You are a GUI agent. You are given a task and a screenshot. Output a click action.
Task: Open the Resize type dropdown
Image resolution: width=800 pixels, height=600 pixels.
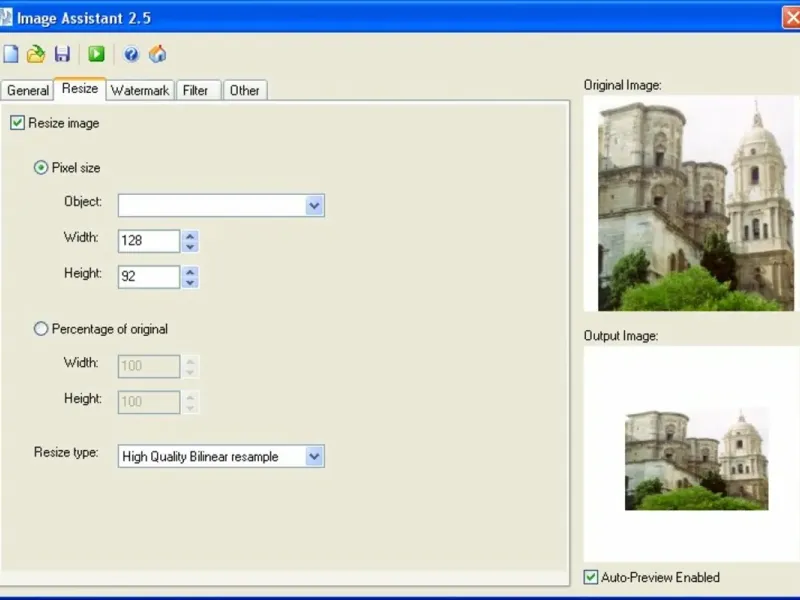[314, 456]
